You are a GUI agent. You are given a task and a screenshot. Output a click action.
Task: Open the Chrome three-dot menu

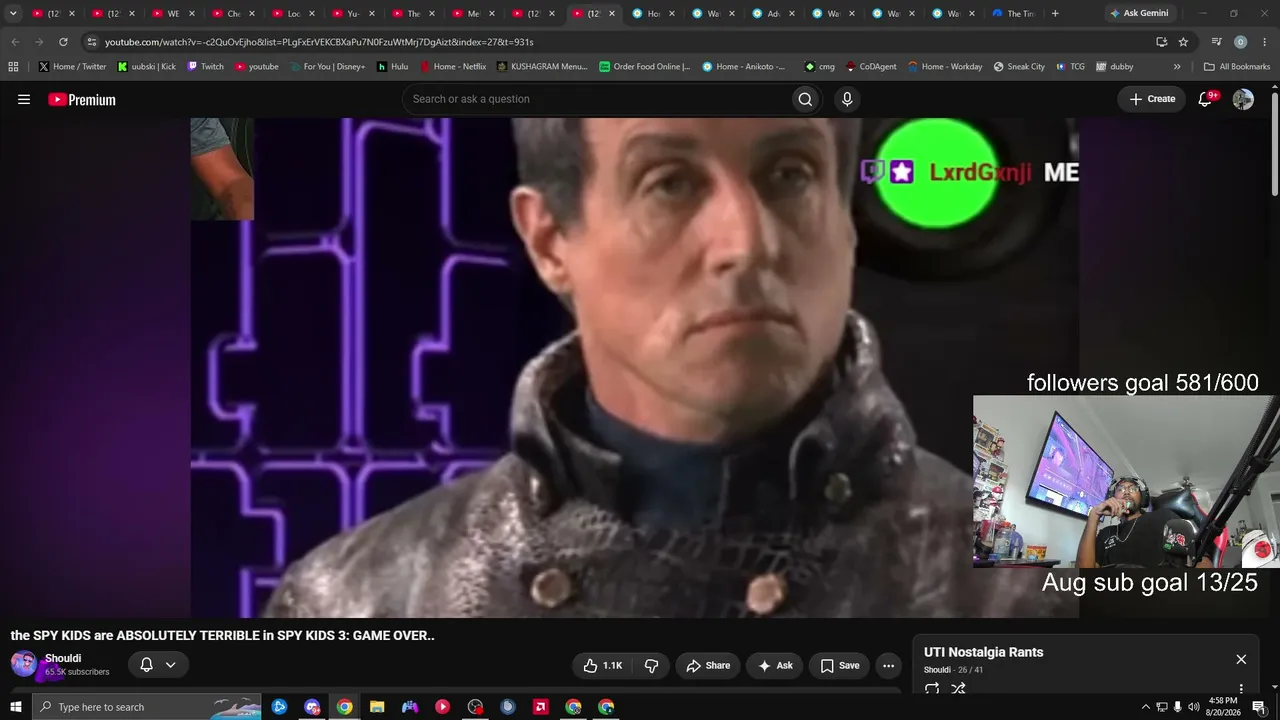click(x=1264, y=42)
